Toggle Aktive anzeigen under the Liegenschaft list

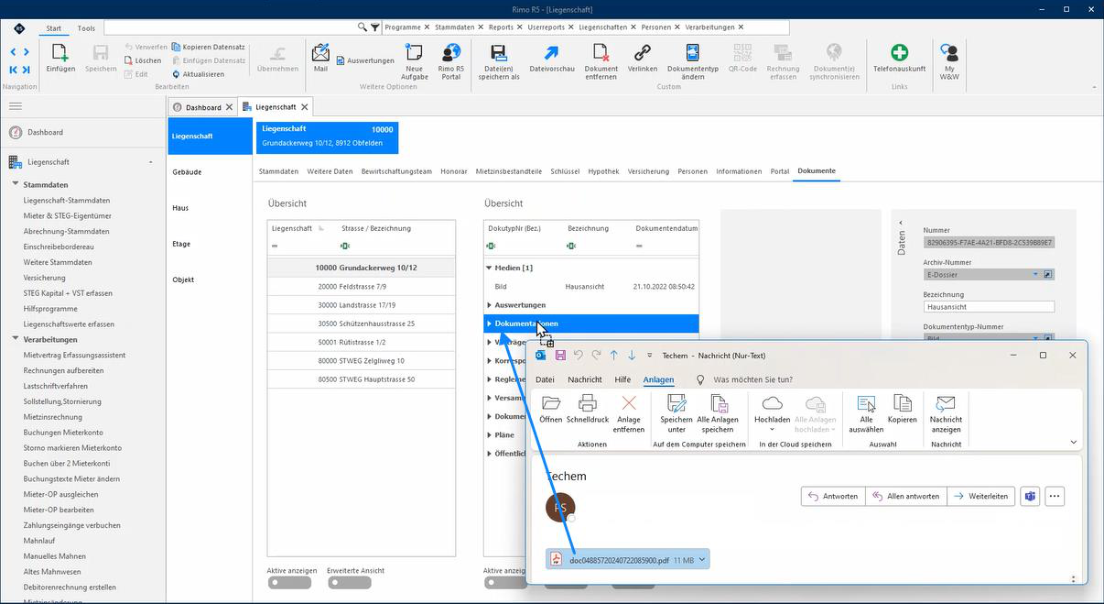[289, 583]
